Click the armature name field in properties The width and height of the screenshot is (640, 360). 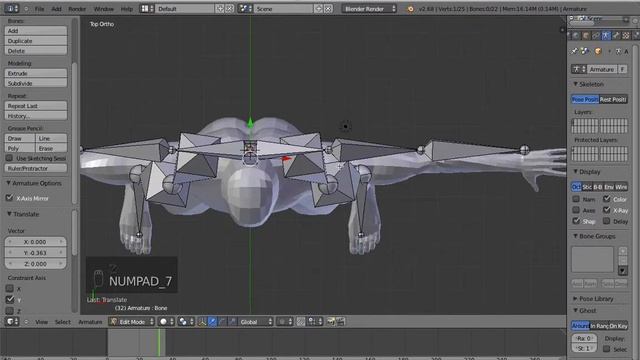[602, 69]
